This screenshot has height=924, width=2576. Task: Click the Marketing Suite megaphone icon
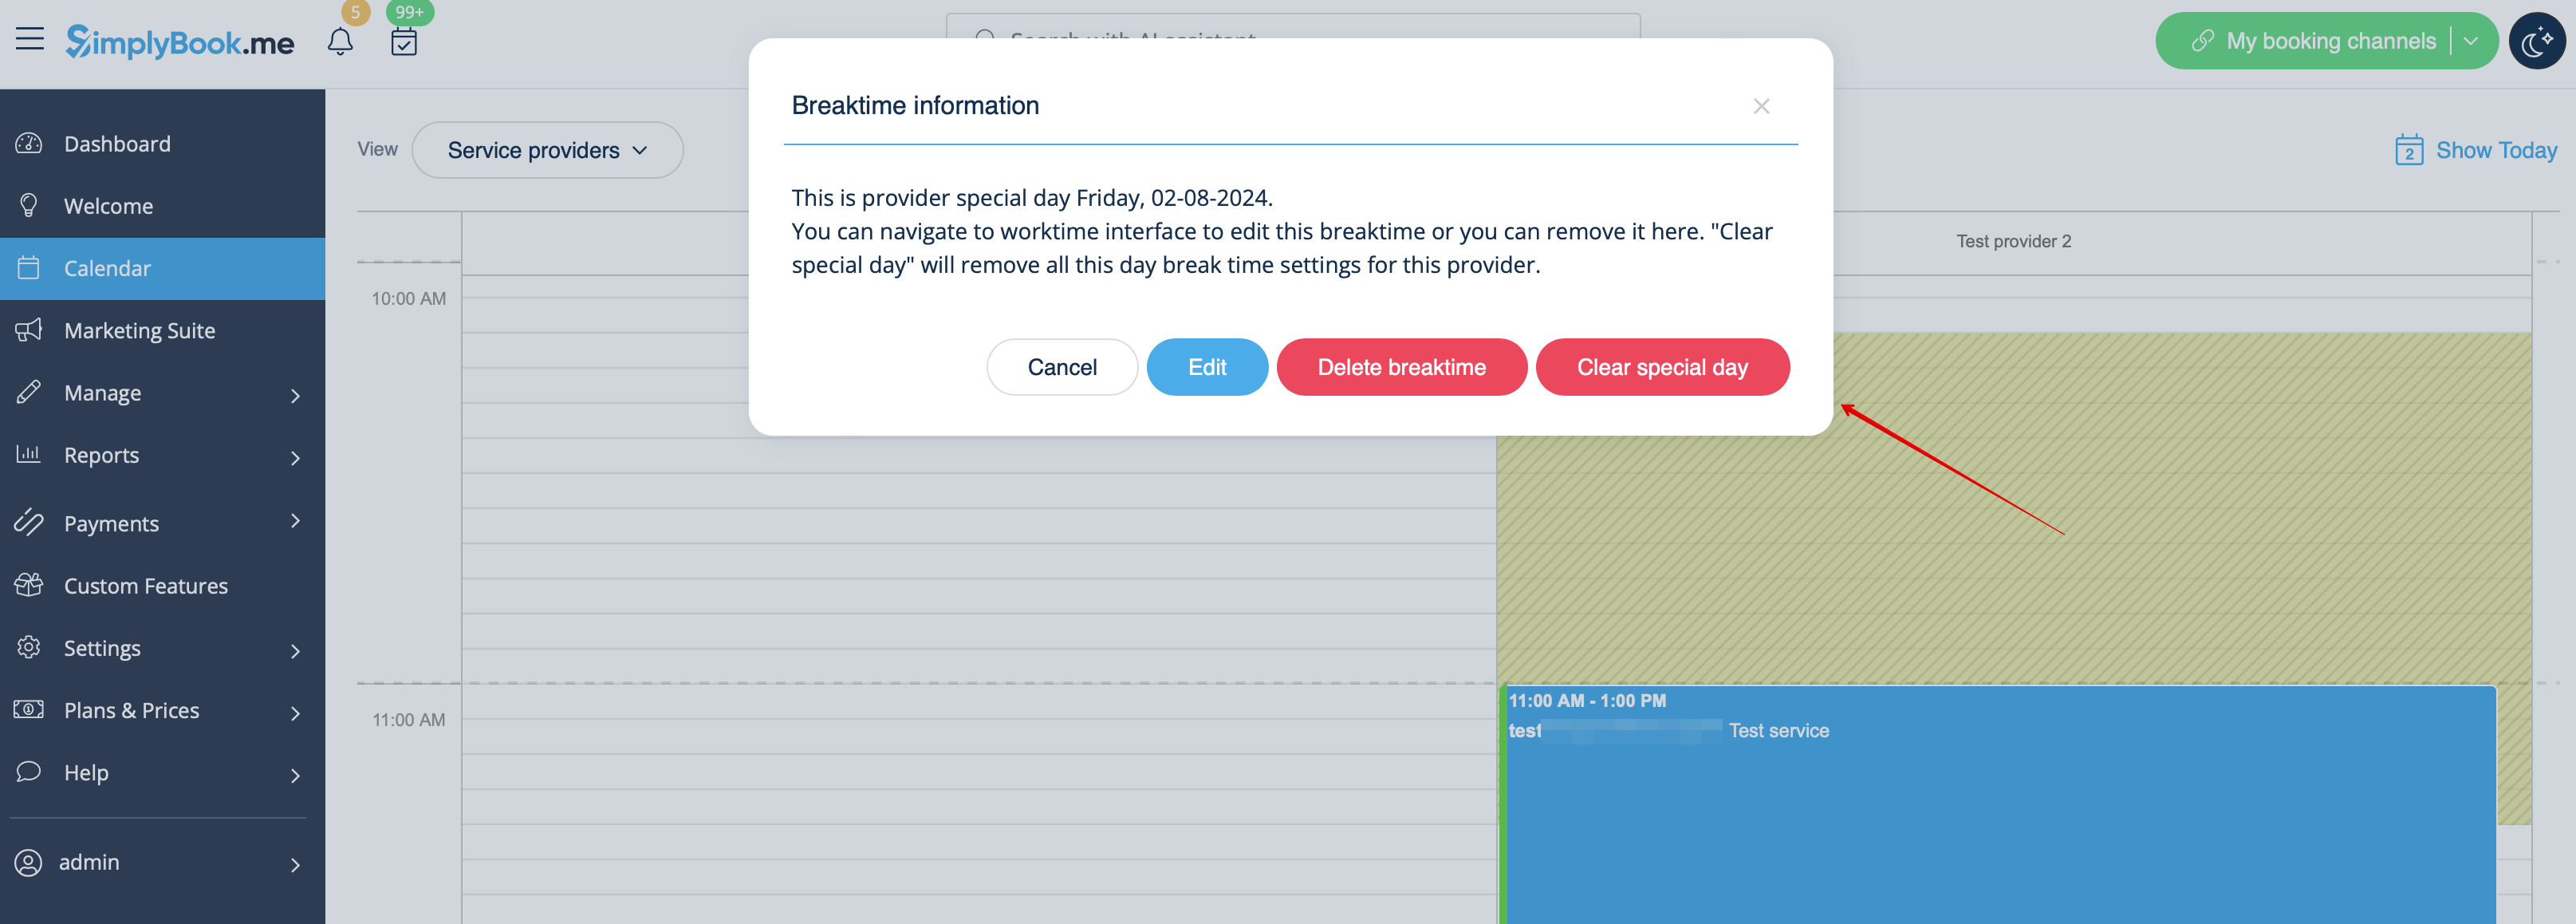pyautogui.click(x=29, y=329)
